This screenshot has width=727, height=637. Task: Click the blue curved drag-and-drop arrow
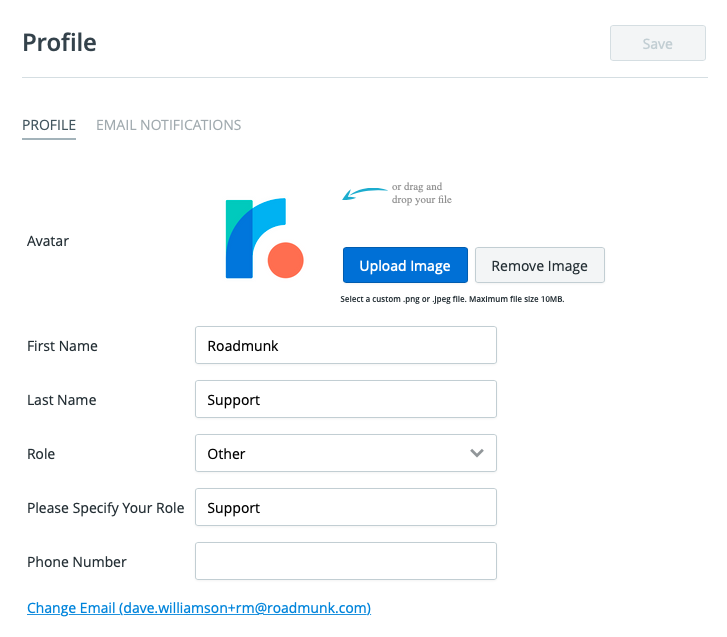point(364,193)
